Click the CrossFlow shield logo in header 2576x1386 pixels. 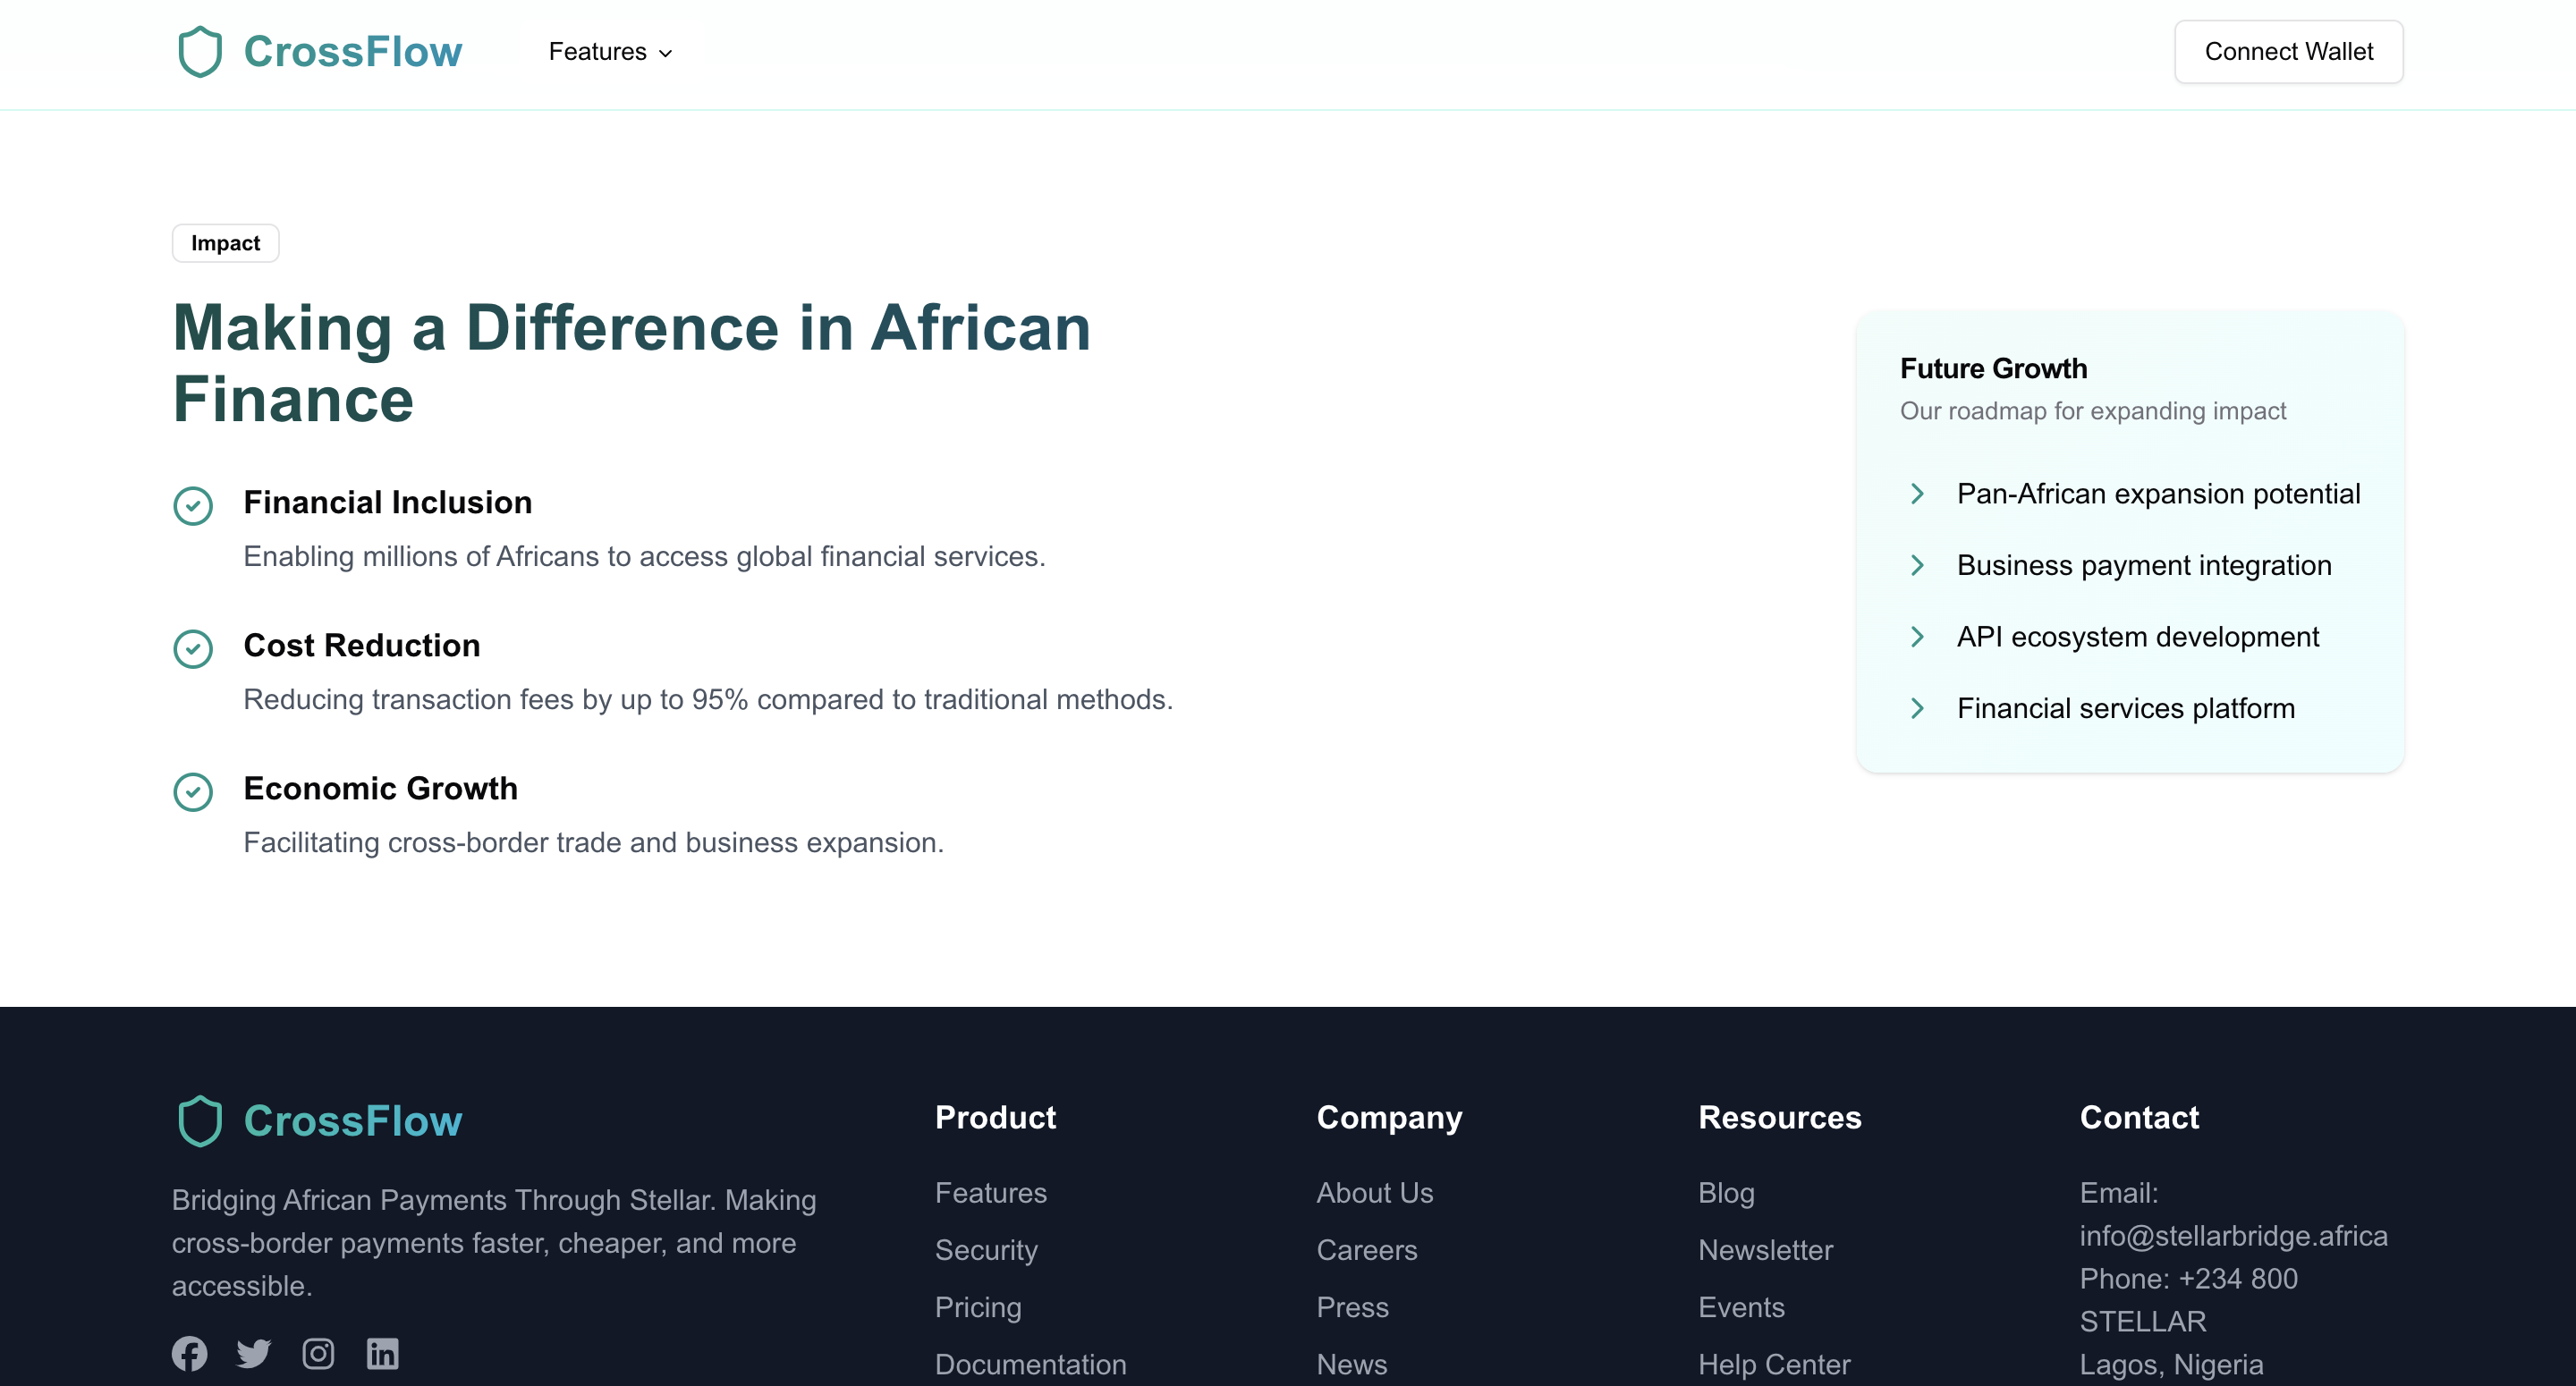point(199,52)
